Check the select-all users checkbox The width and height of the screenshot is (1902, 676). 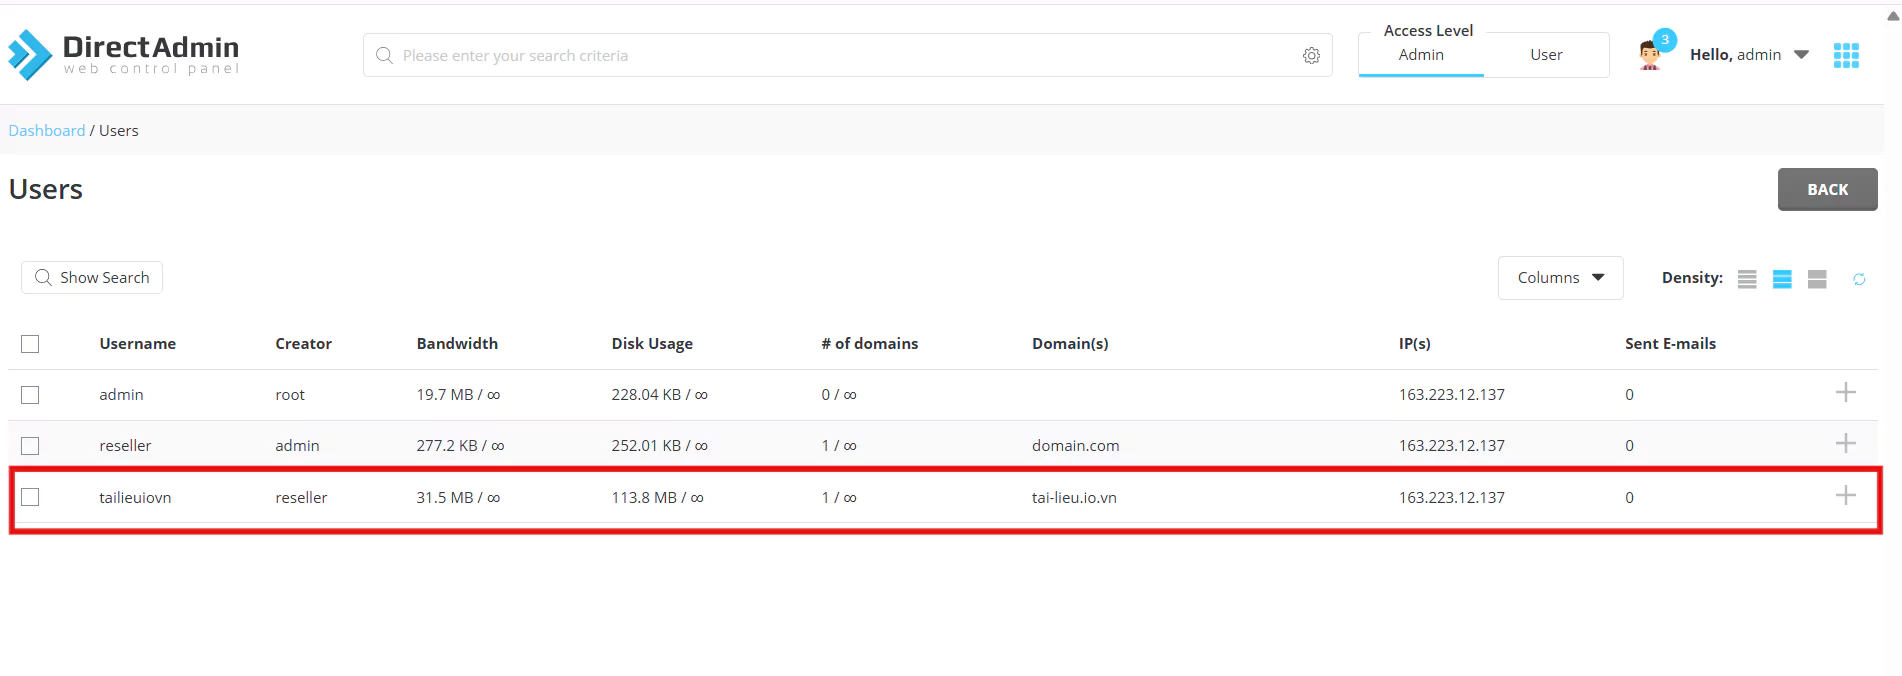coord(30,344)
